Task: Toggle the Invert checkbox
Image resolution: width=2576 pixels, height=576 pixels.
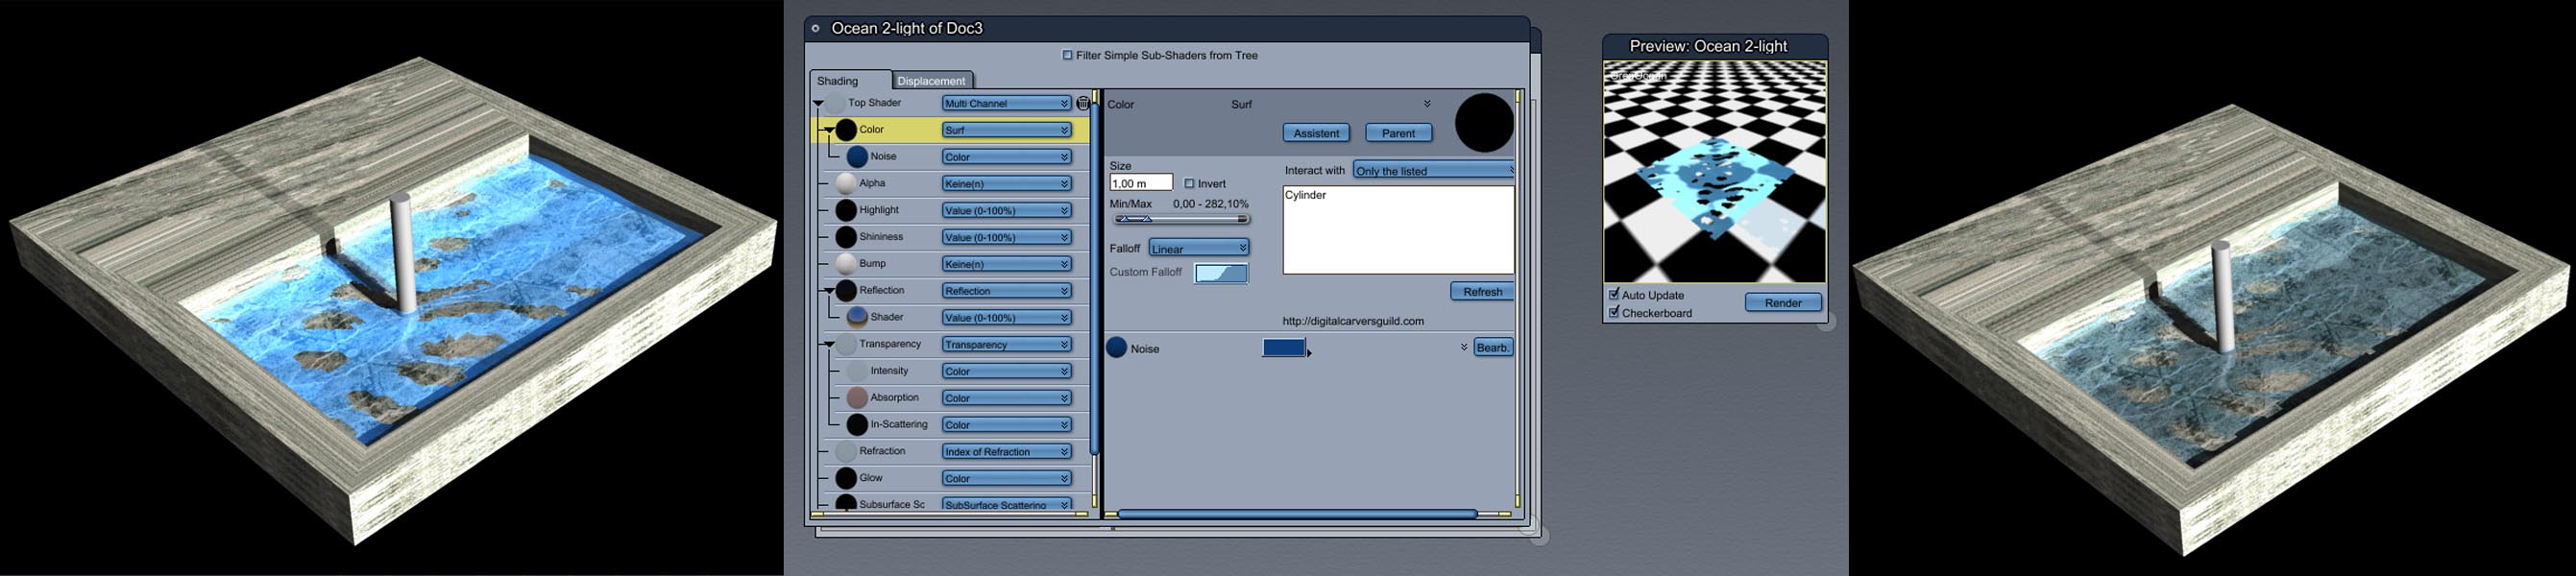Action: tap(1189, 184)
